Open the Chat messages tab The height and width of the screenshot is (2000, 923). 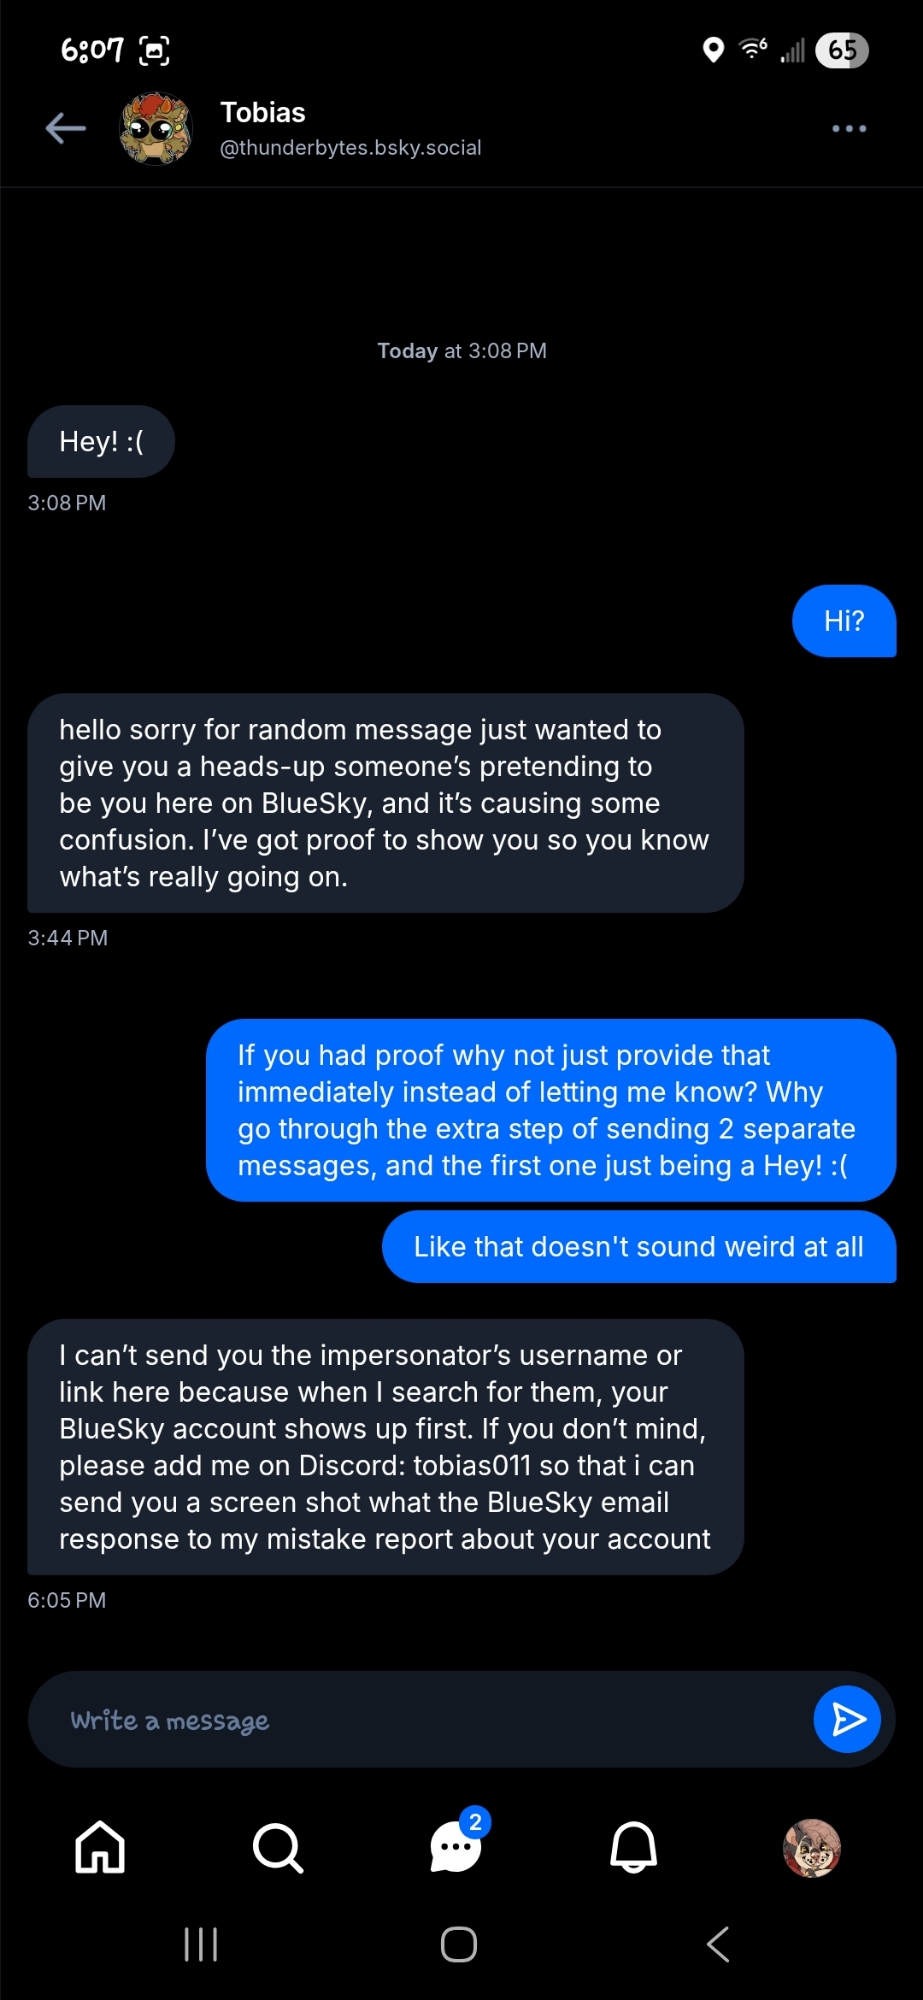click(456, 1847)
